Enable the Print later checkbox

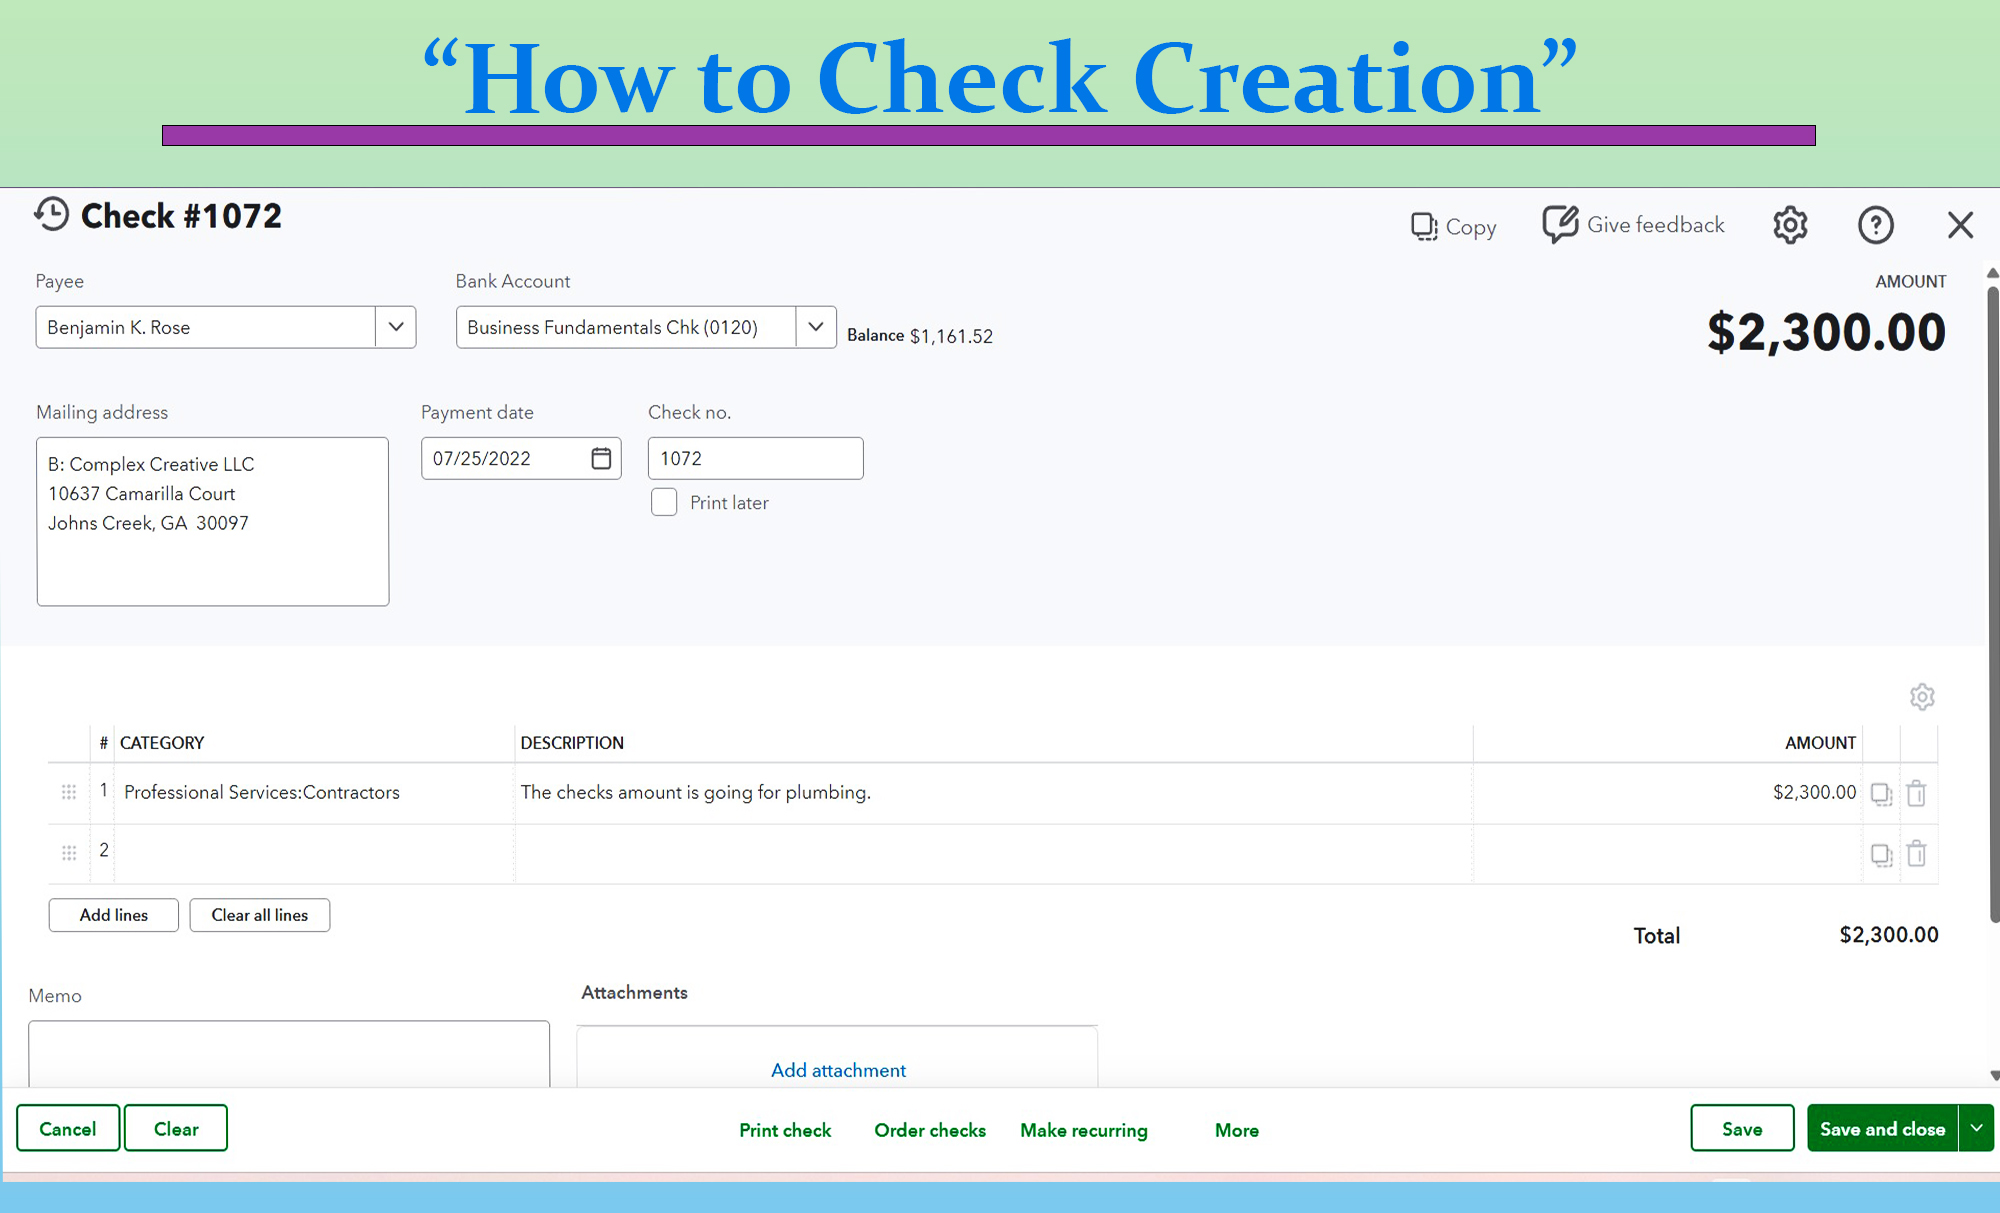coord(664,502)
